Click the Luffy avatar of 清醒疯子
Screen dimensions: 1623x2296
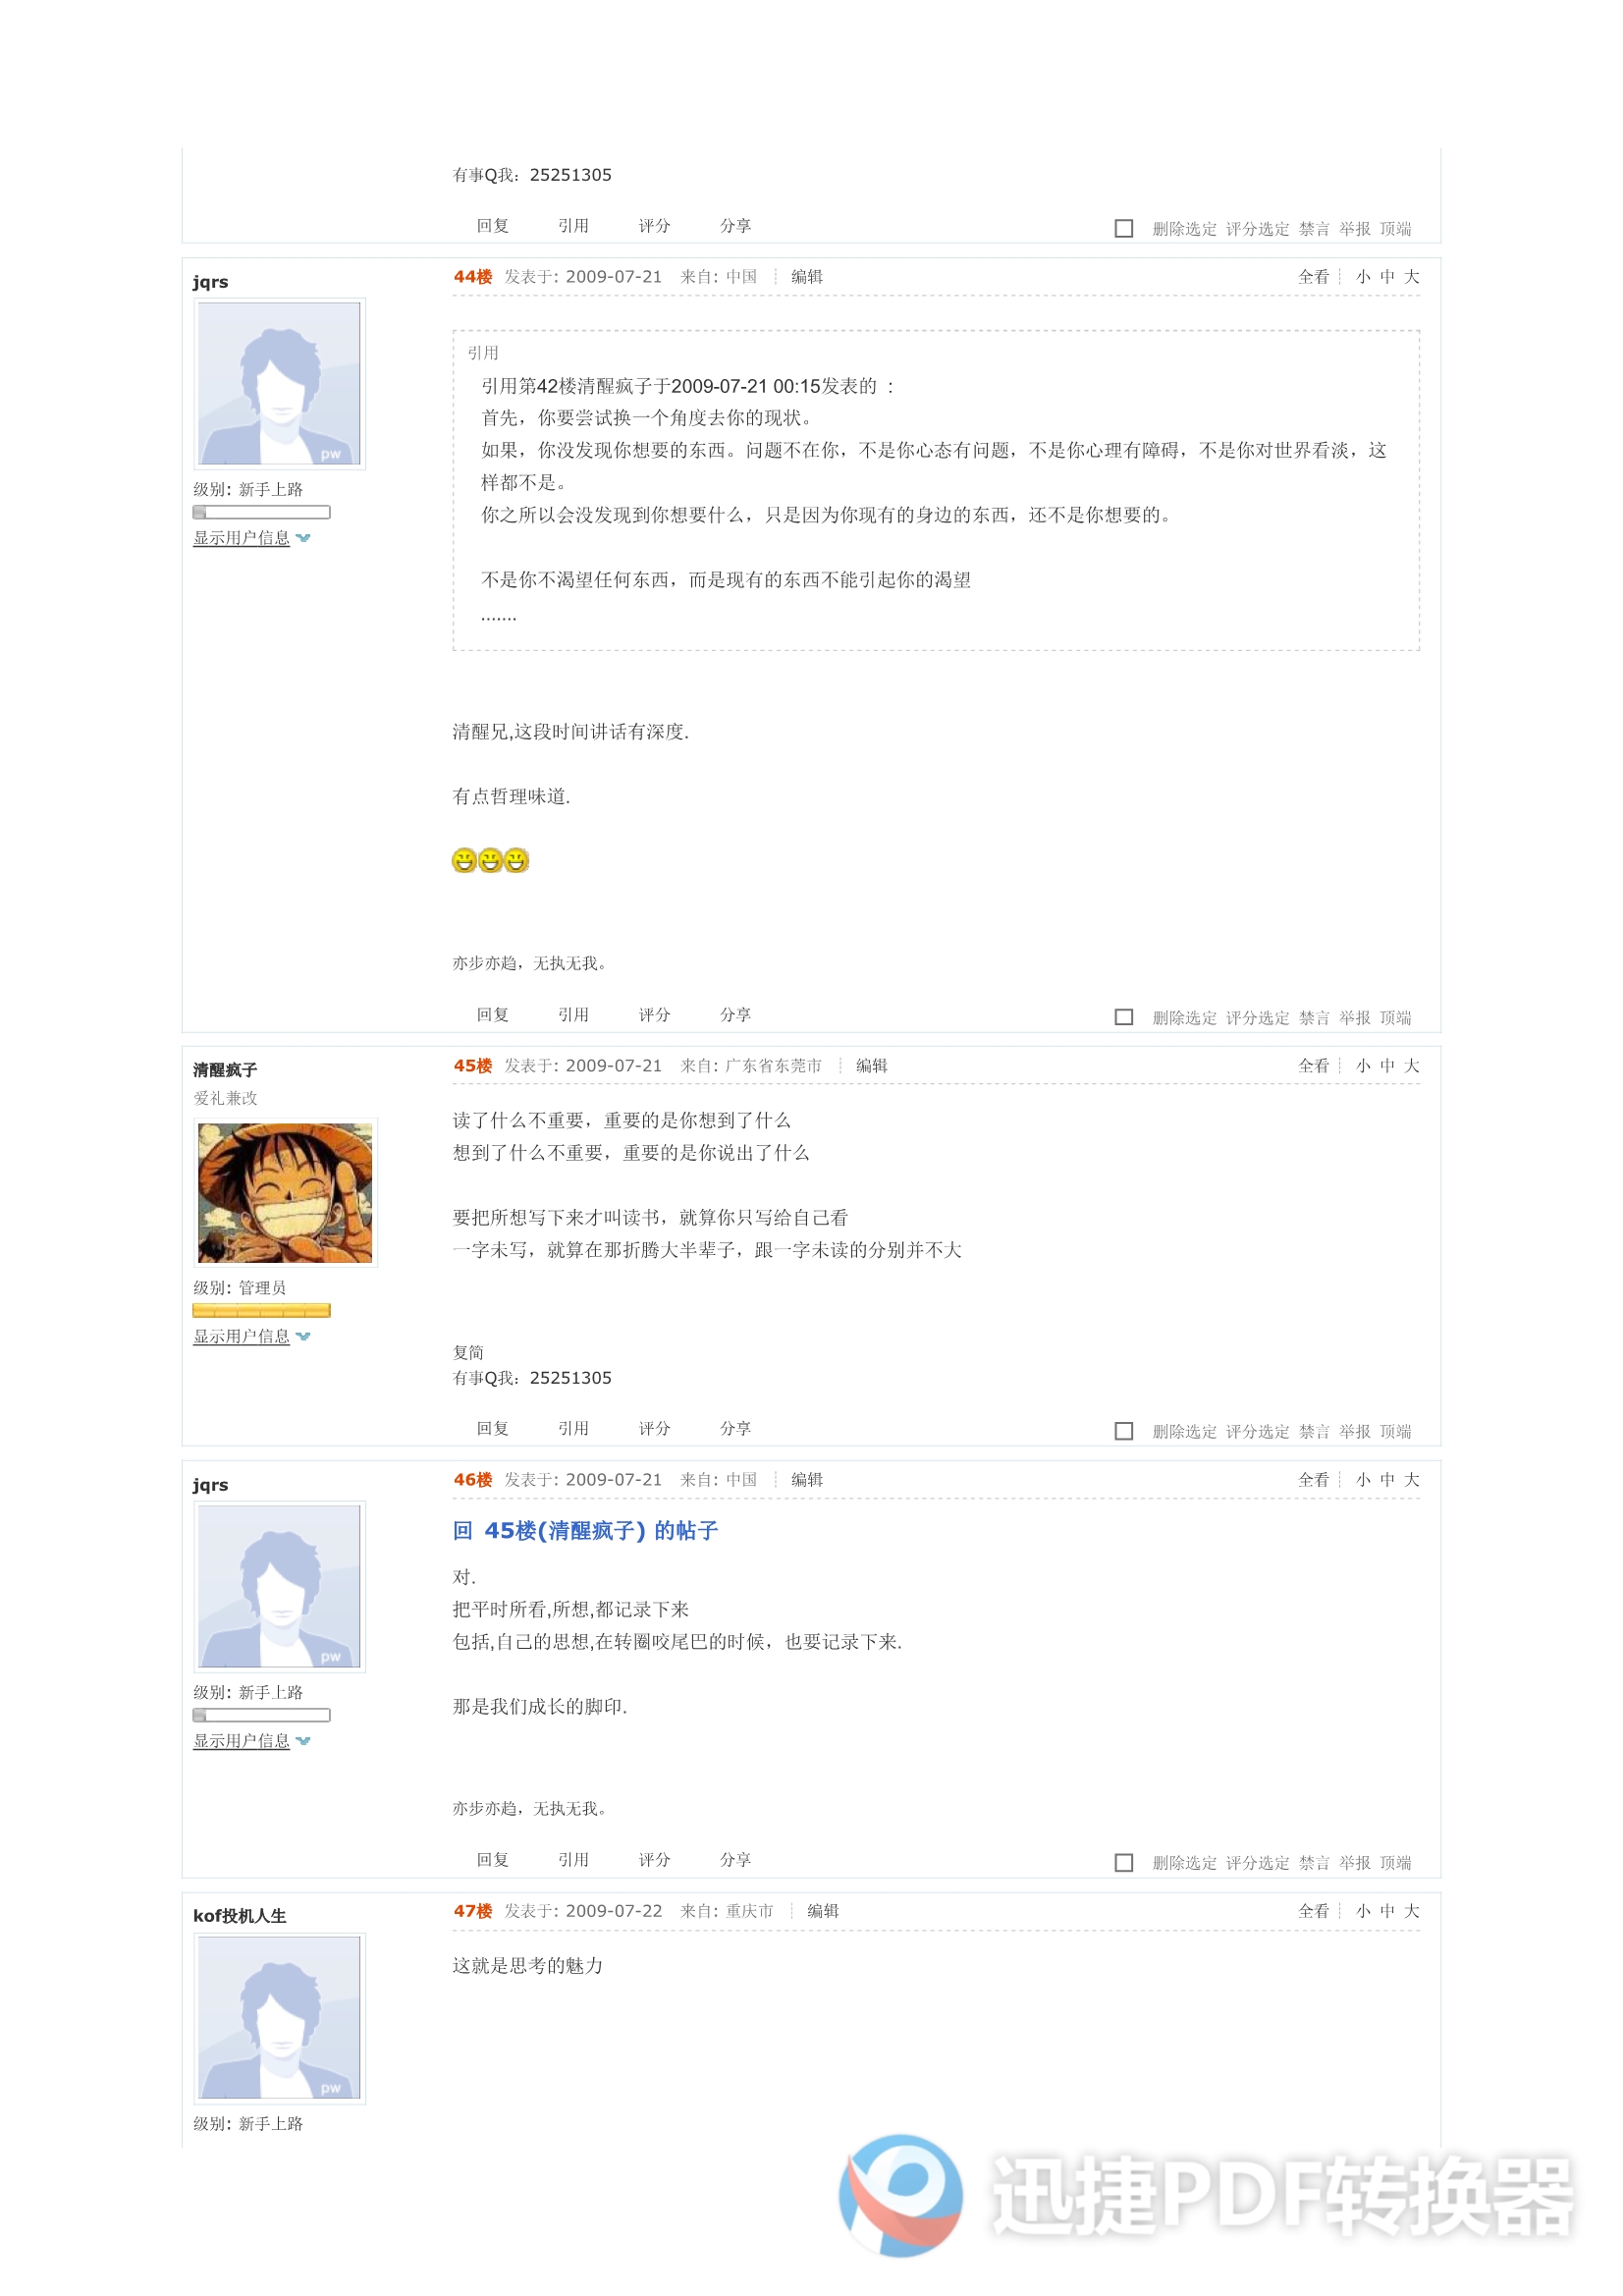[285, 1193]
